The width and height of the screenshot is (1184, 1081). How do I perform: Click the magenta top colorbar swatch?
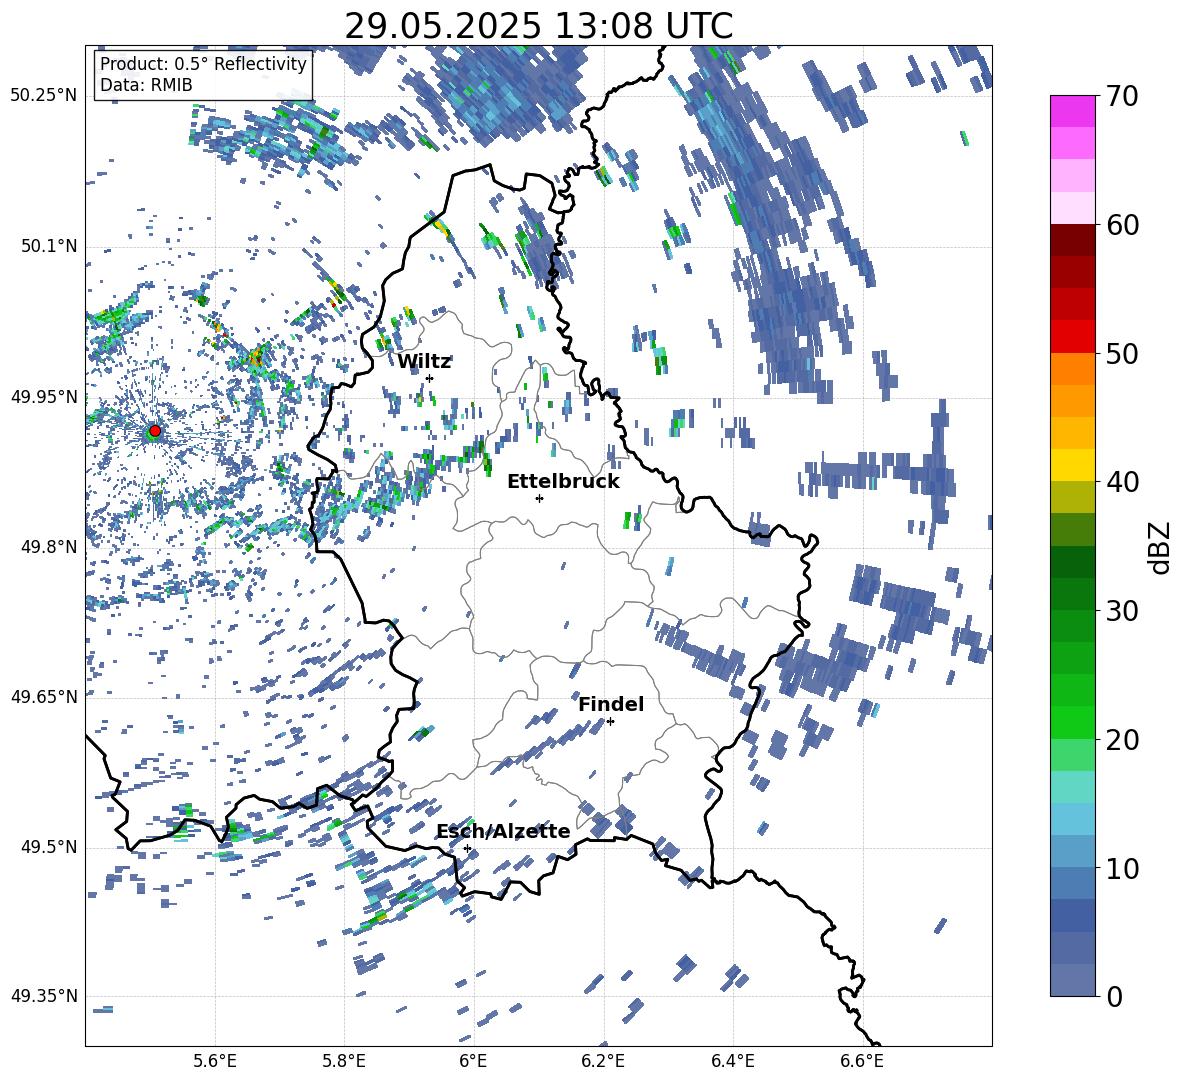(x=1072, y=112)
